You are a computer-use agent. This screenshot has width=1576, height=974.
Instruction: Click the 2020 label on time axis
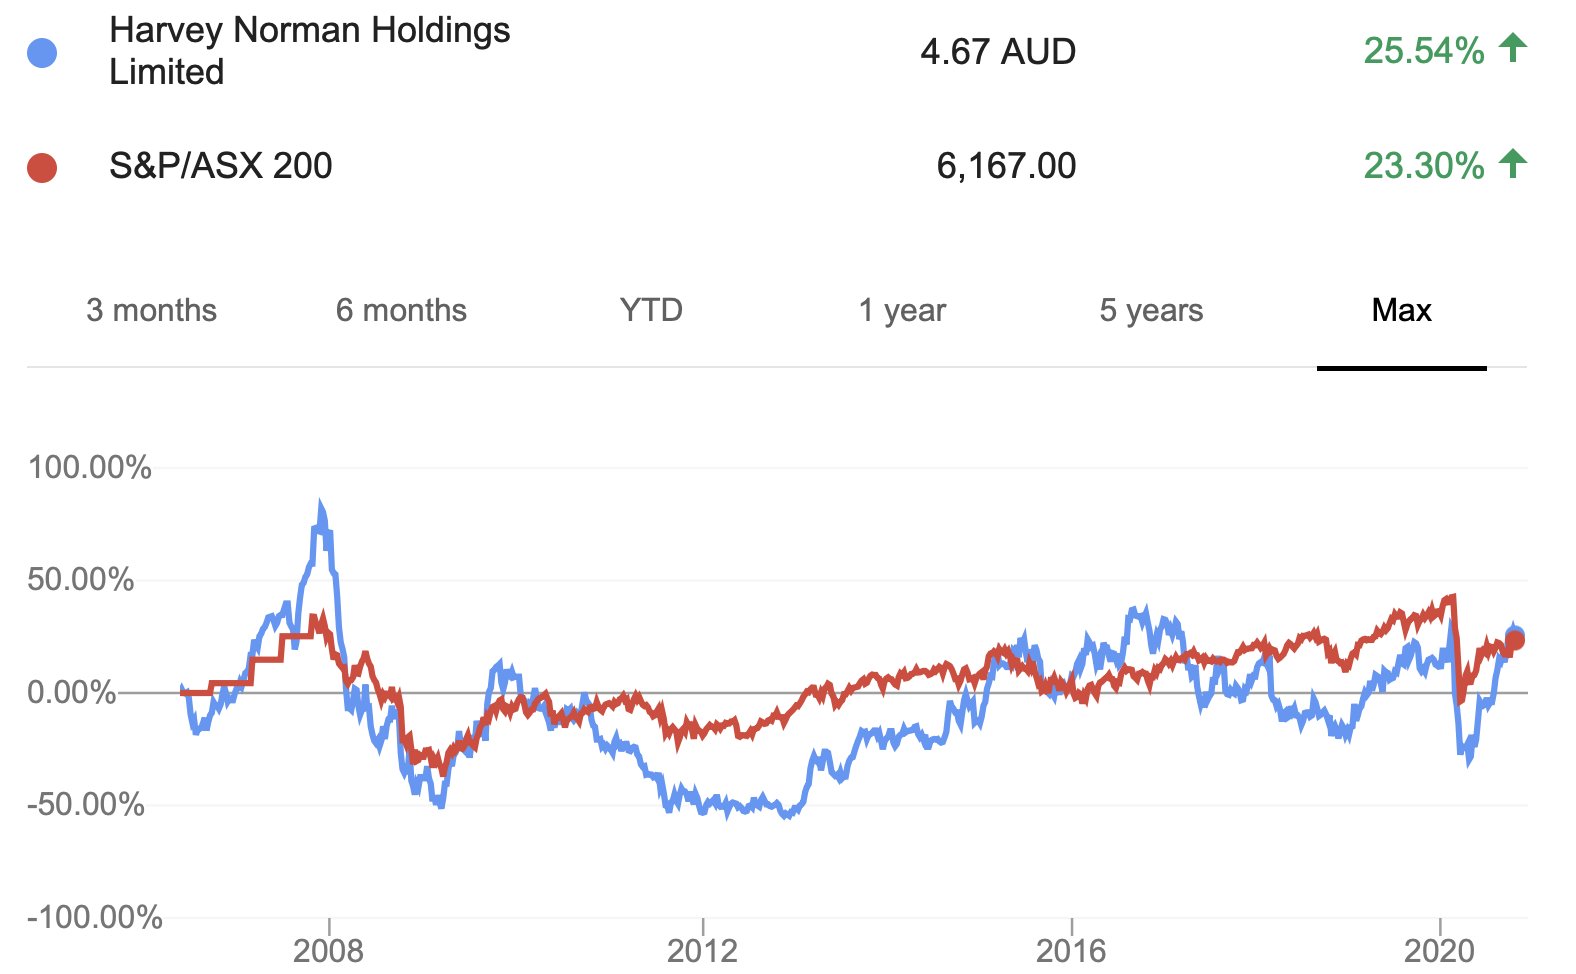(1439, 950)
